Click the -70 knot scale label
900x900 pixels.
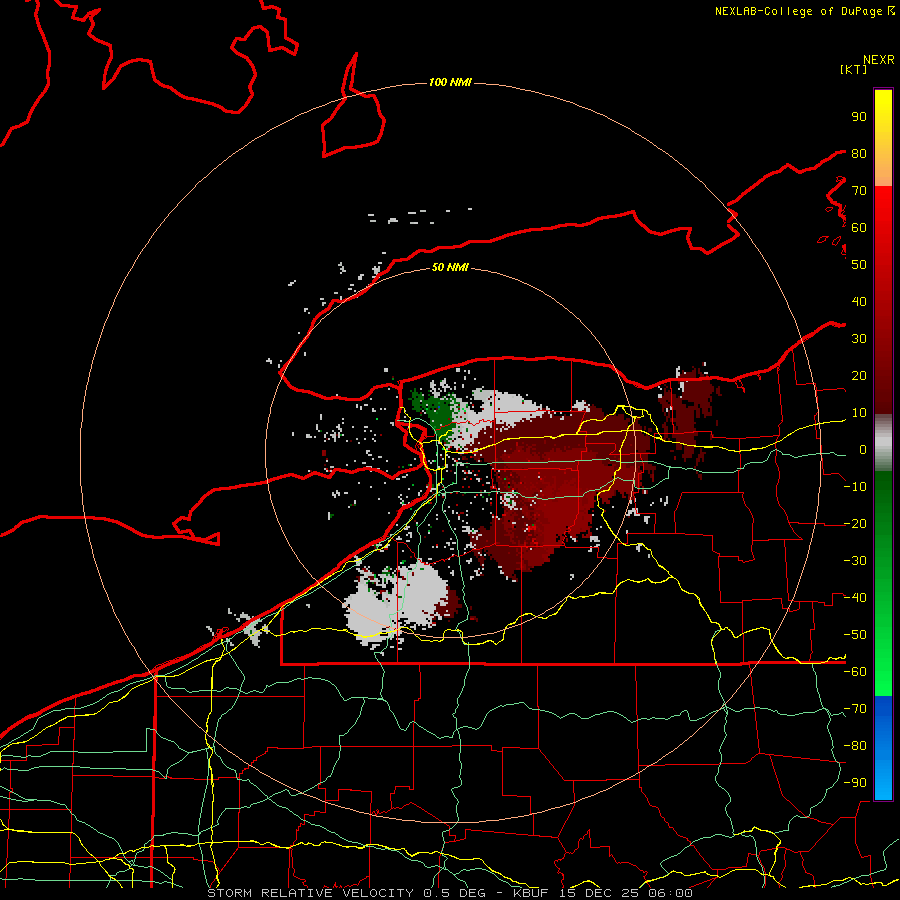(855, 709)
